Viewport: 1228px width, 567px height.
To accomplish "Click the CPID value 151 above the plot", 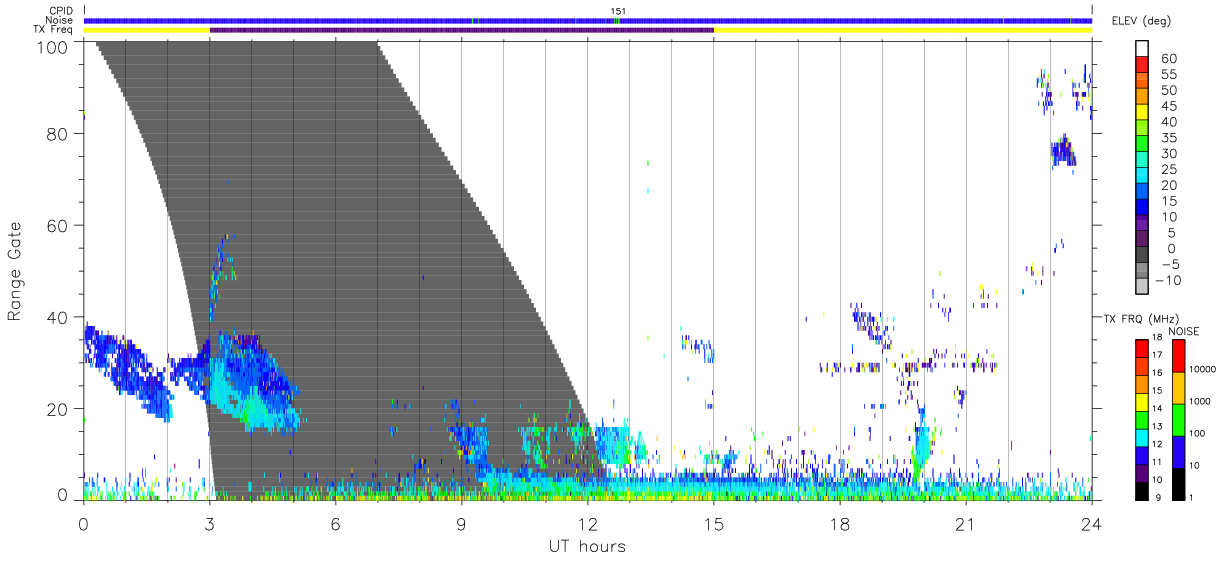I will point(618,11).
